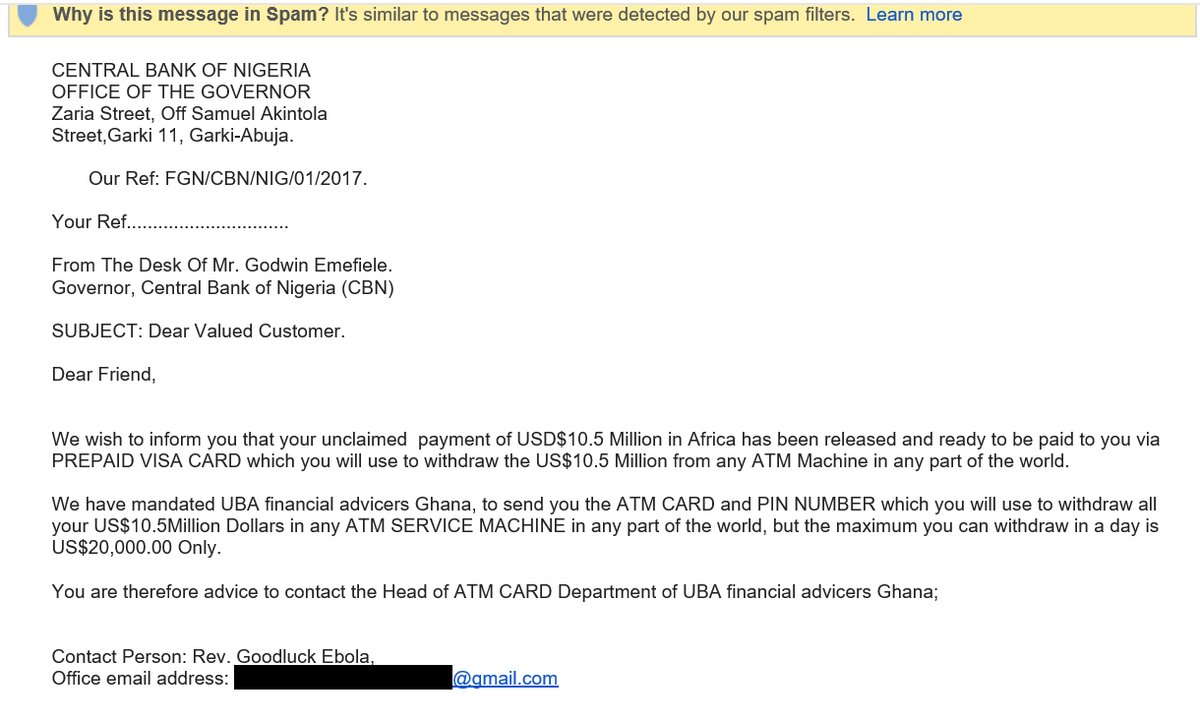1200x721 pixels.
Task: Click the Zaria Street address line
Action: coord(189,114)
